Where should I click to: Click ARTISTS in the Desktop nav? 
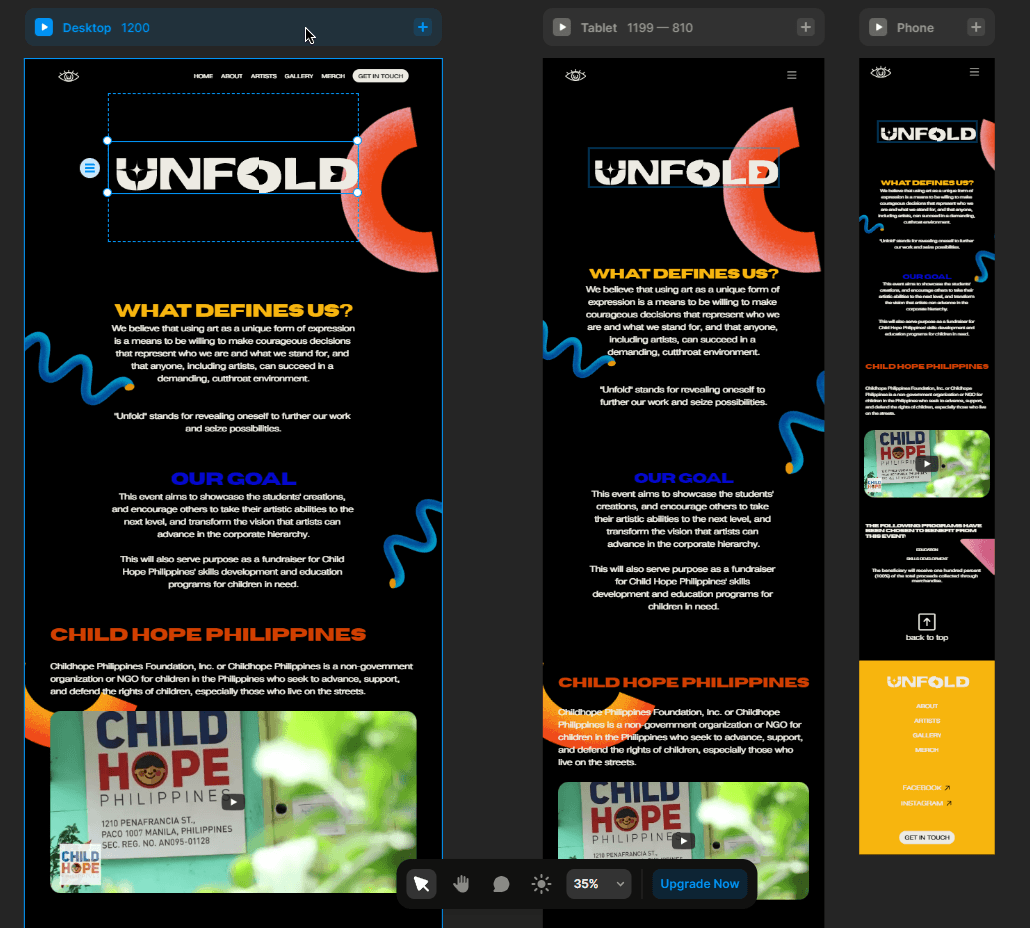click(x=263, y=76)
